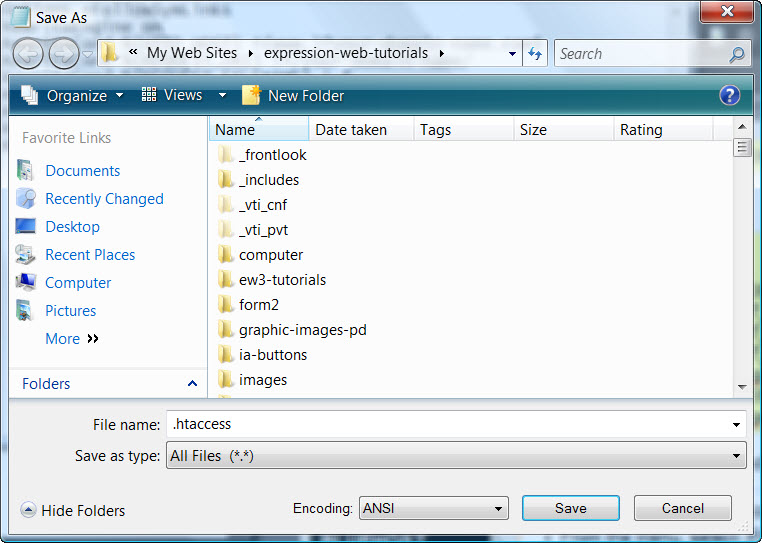Click the file list scrollbar thumb
The width and height of the screenshot is (762, 543).
click(742, 147)
